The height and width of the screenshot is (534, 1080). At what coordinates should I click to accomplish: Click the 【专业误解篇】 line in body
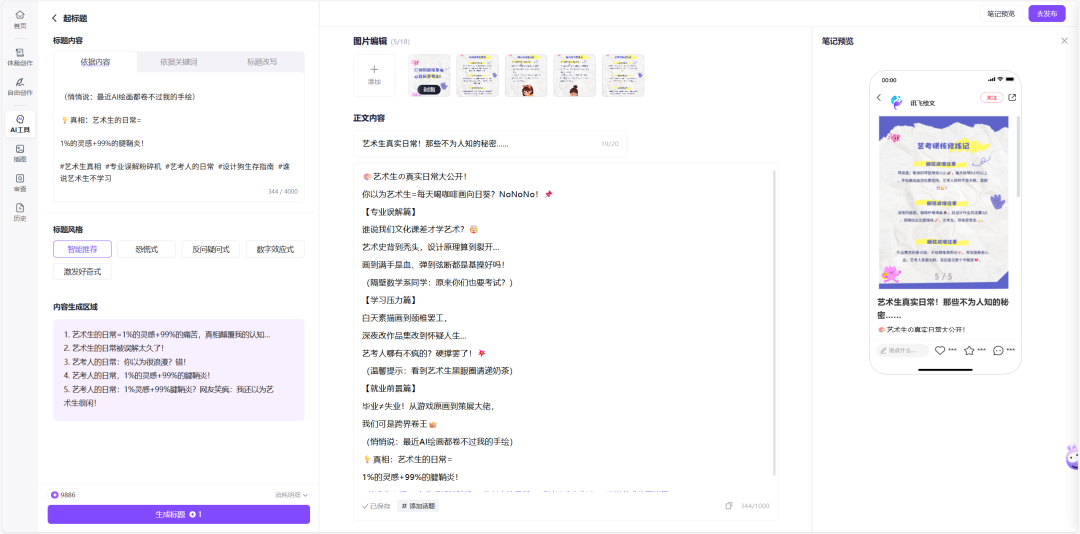(389, 212)
